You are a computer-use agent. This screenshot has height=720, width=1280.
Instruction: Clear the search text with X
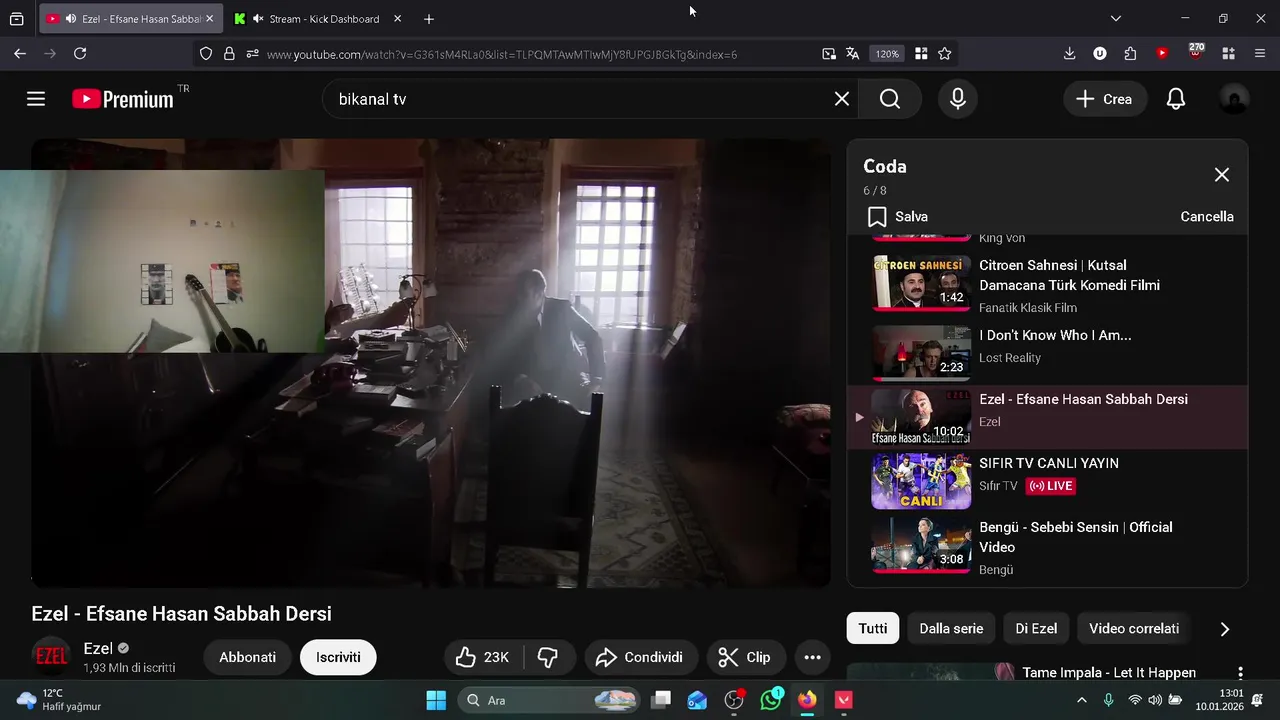(x=842, y=99)
